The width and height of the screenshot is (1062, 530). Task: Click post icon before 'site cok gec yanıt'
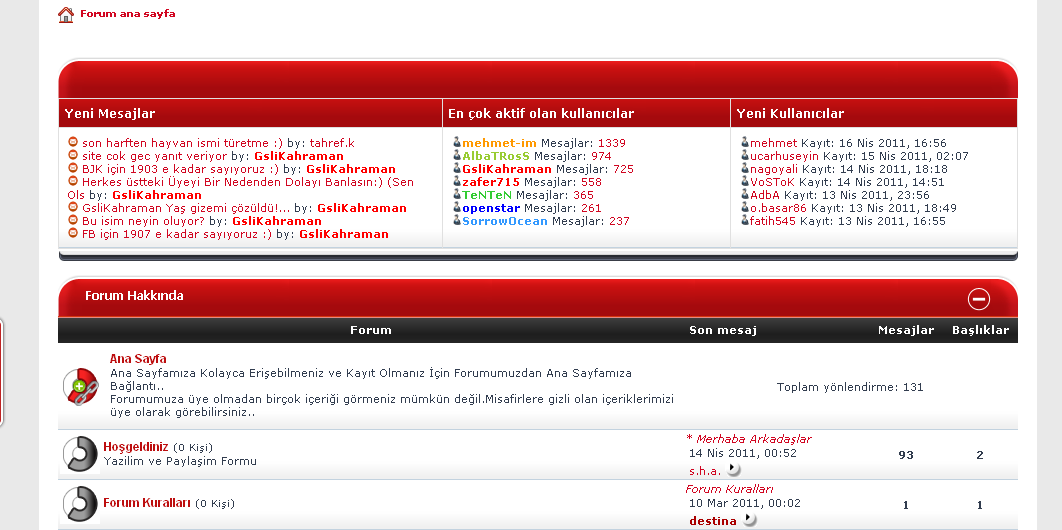[x=73, y=155]
